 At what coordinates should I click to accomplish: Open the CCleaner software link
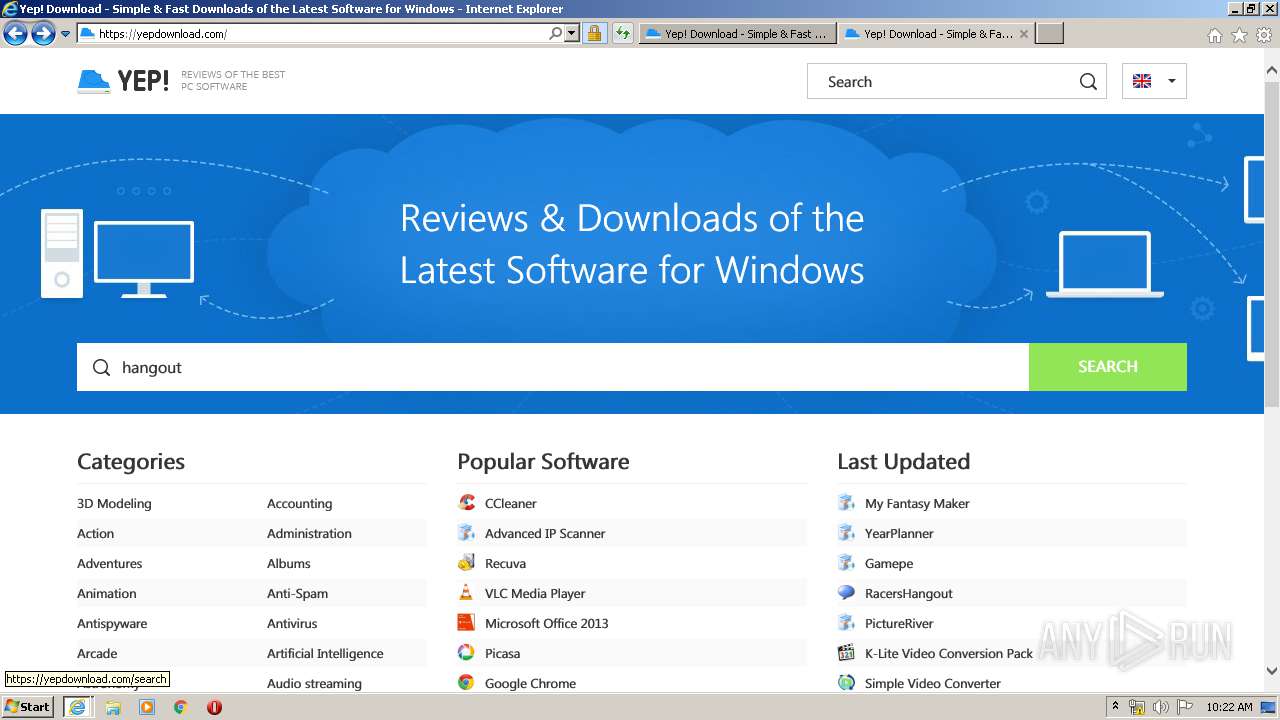pyautogui.click(x=510, y=503)
